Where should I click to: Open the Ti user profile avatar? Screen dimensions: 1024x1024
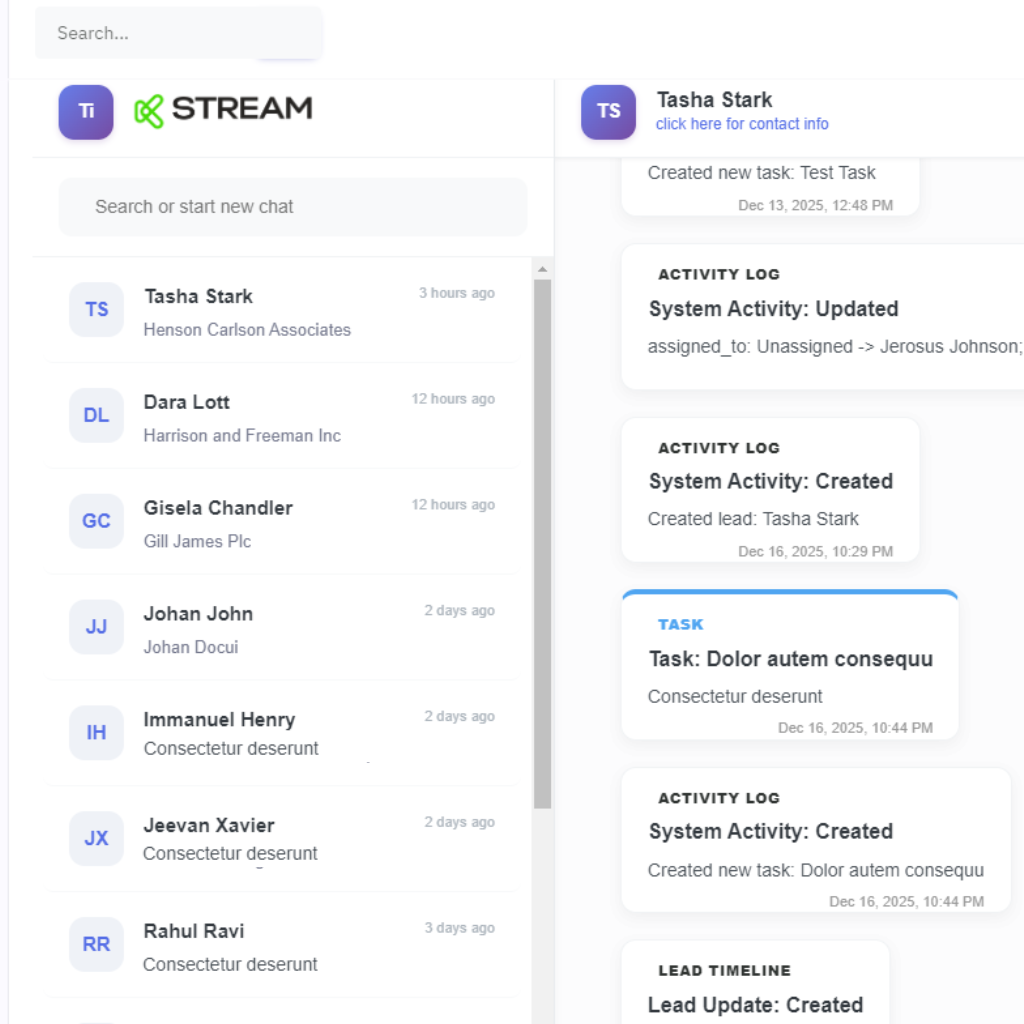click(86, 111)
